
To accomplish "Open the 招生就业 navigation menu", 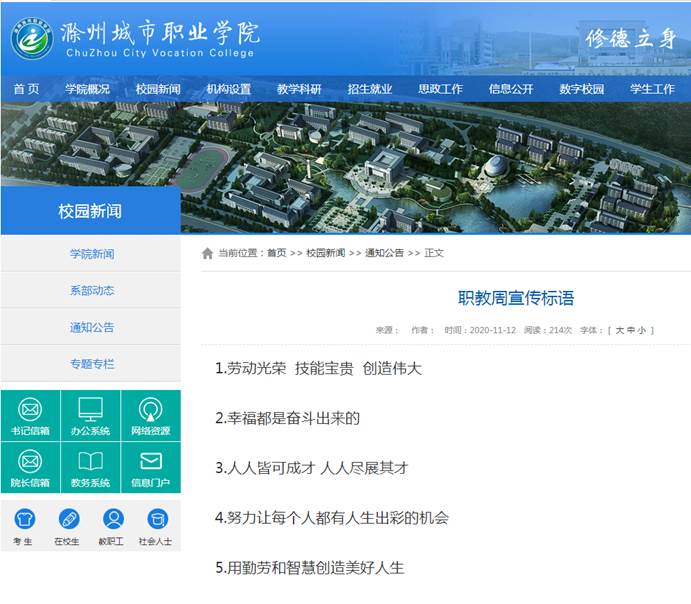I will (369, 89).
